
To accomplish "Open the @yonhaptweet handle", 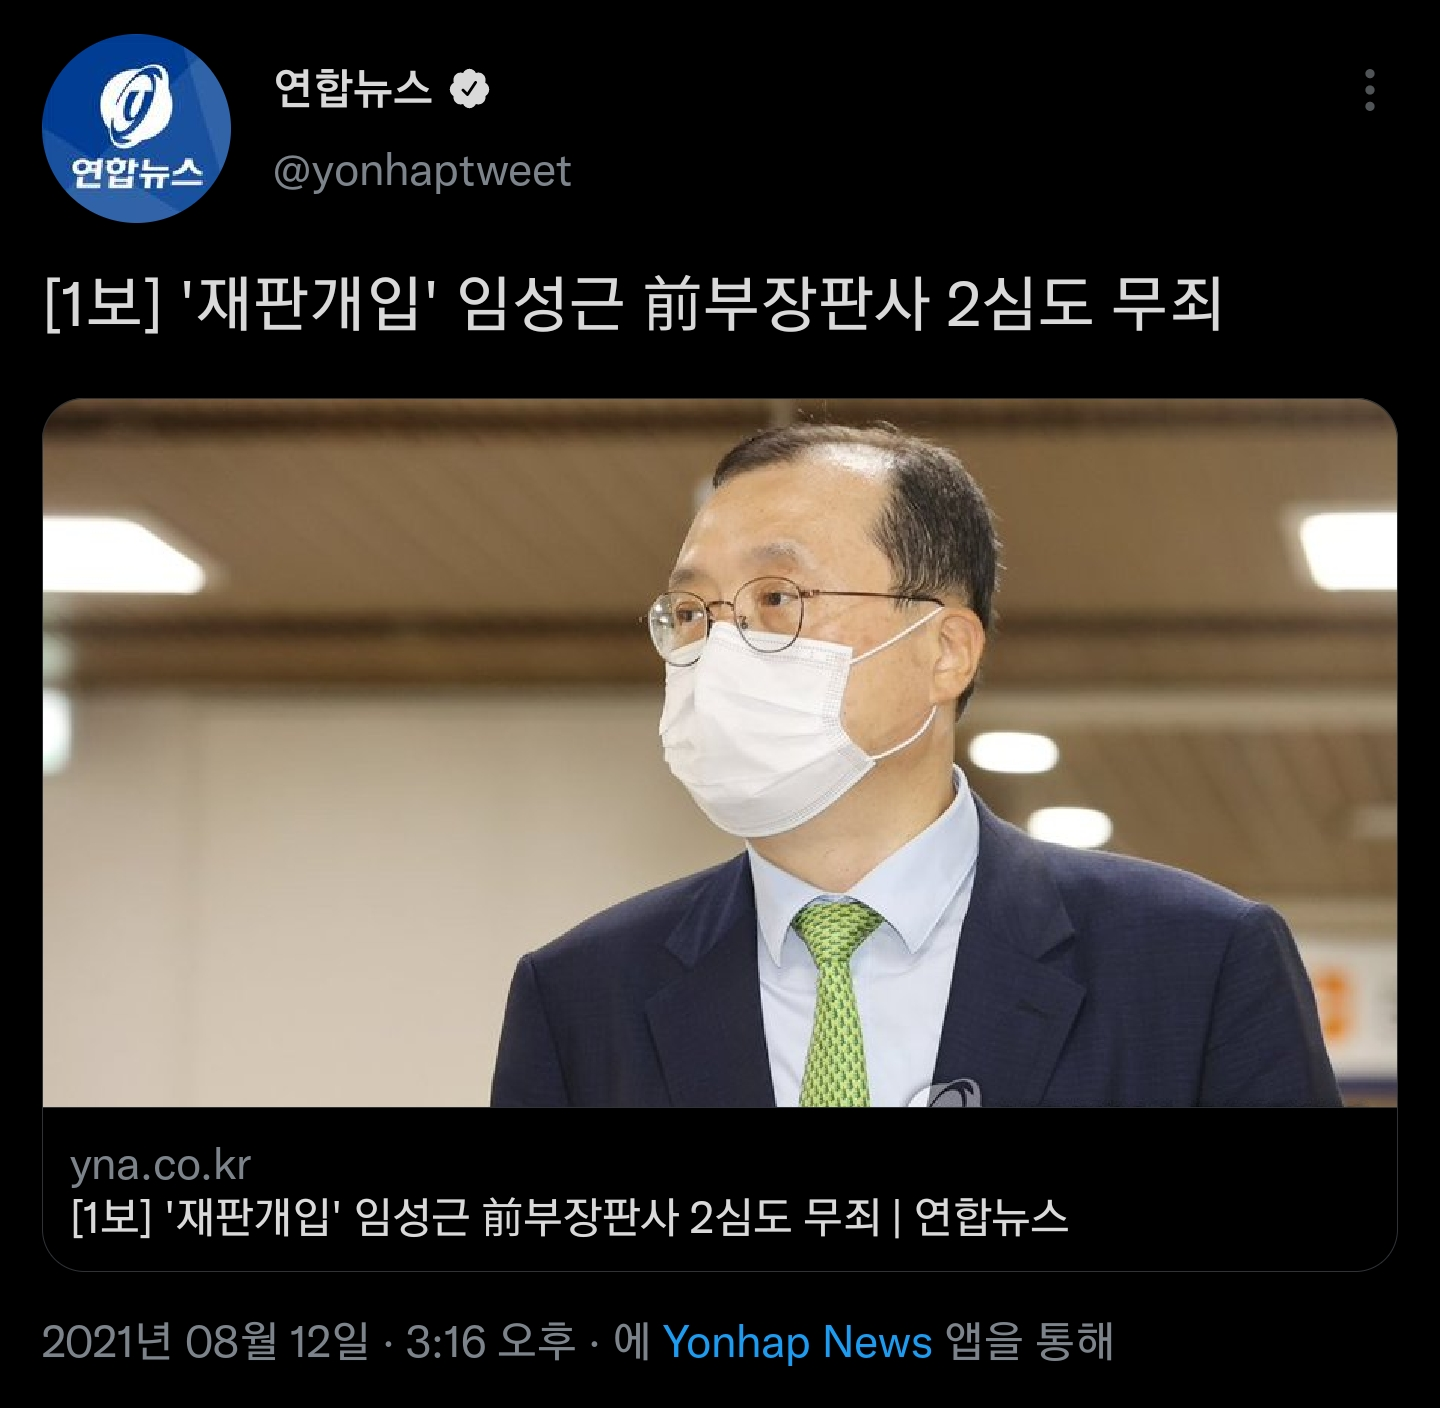I will [x=422, y=172].
